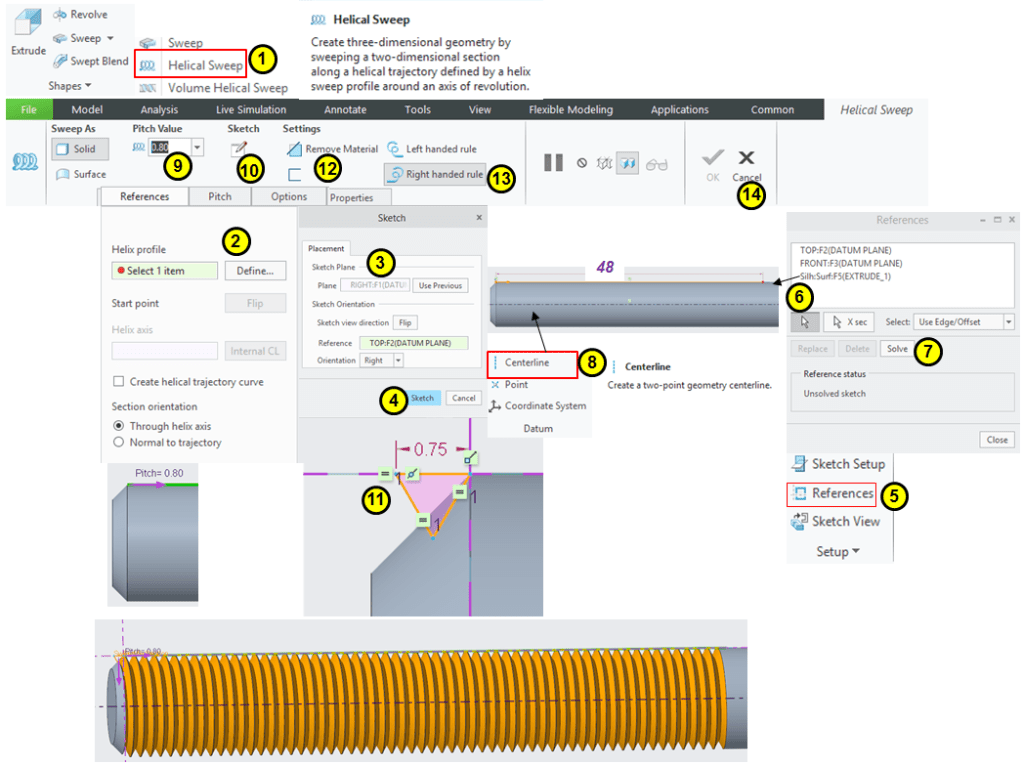
Task: Pause the feature with pause icon
Action: [553, 162]
